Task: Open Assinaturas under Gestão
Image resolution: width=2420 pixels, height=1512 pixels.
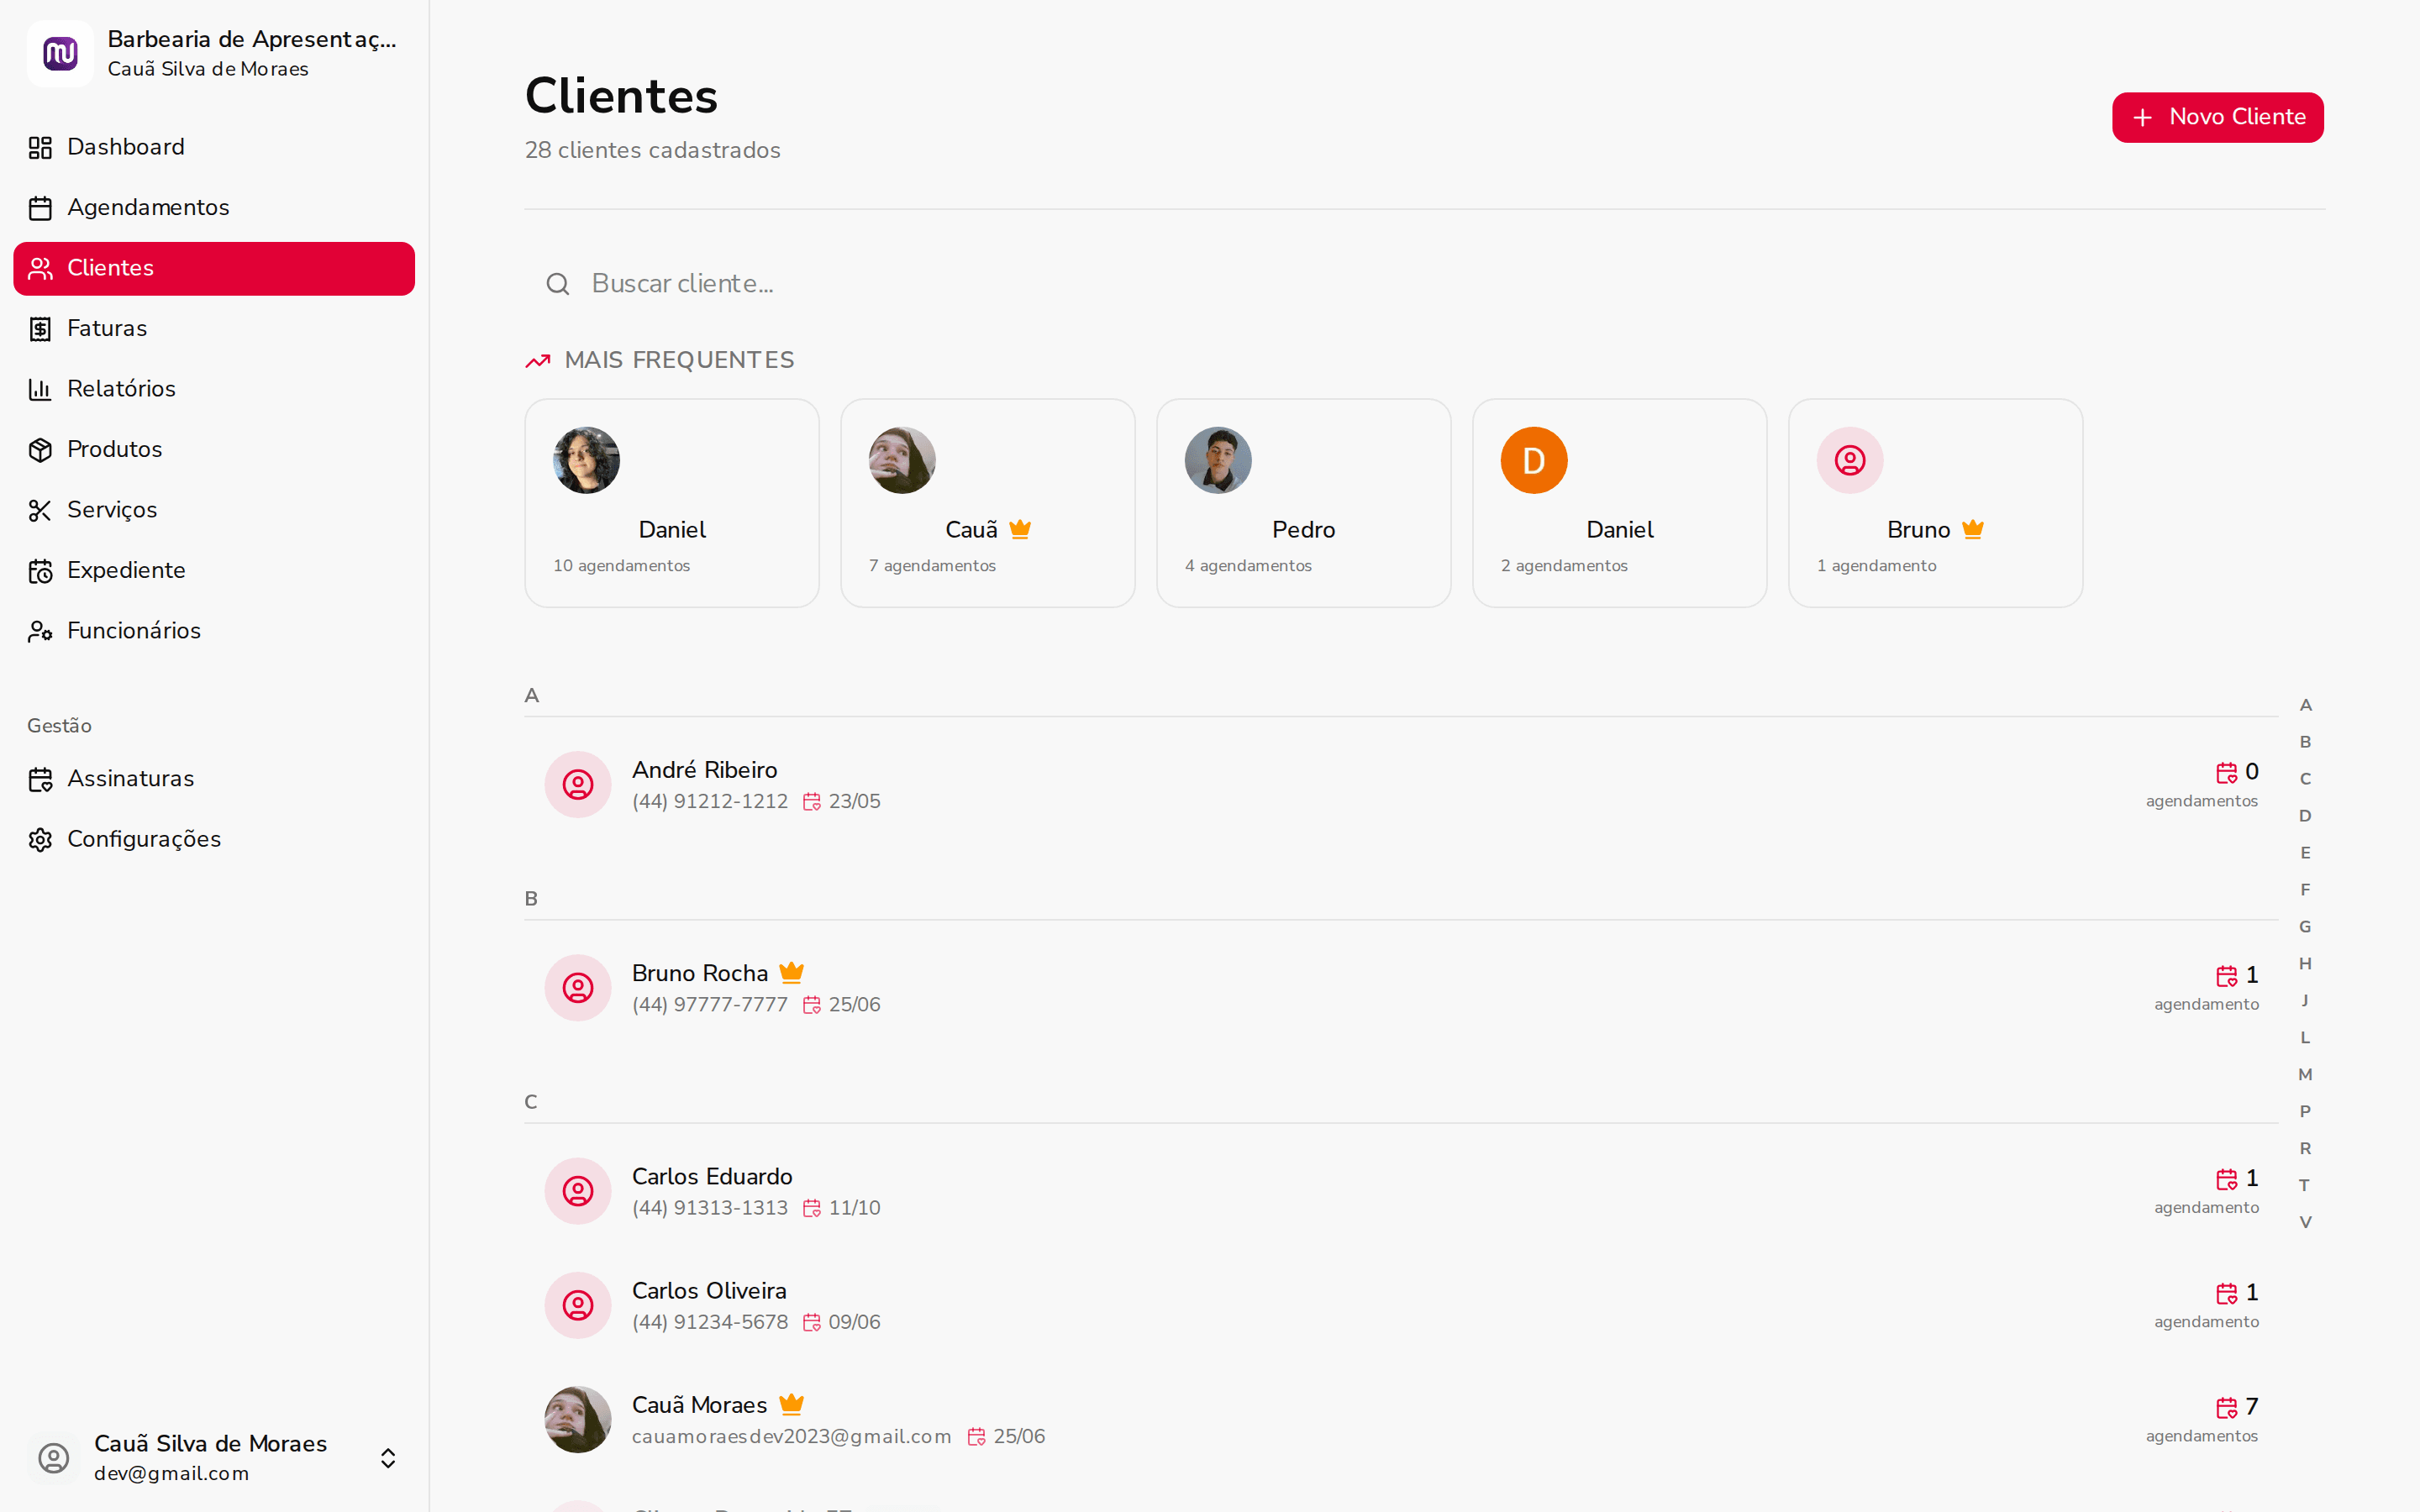Action: (130, 779)
